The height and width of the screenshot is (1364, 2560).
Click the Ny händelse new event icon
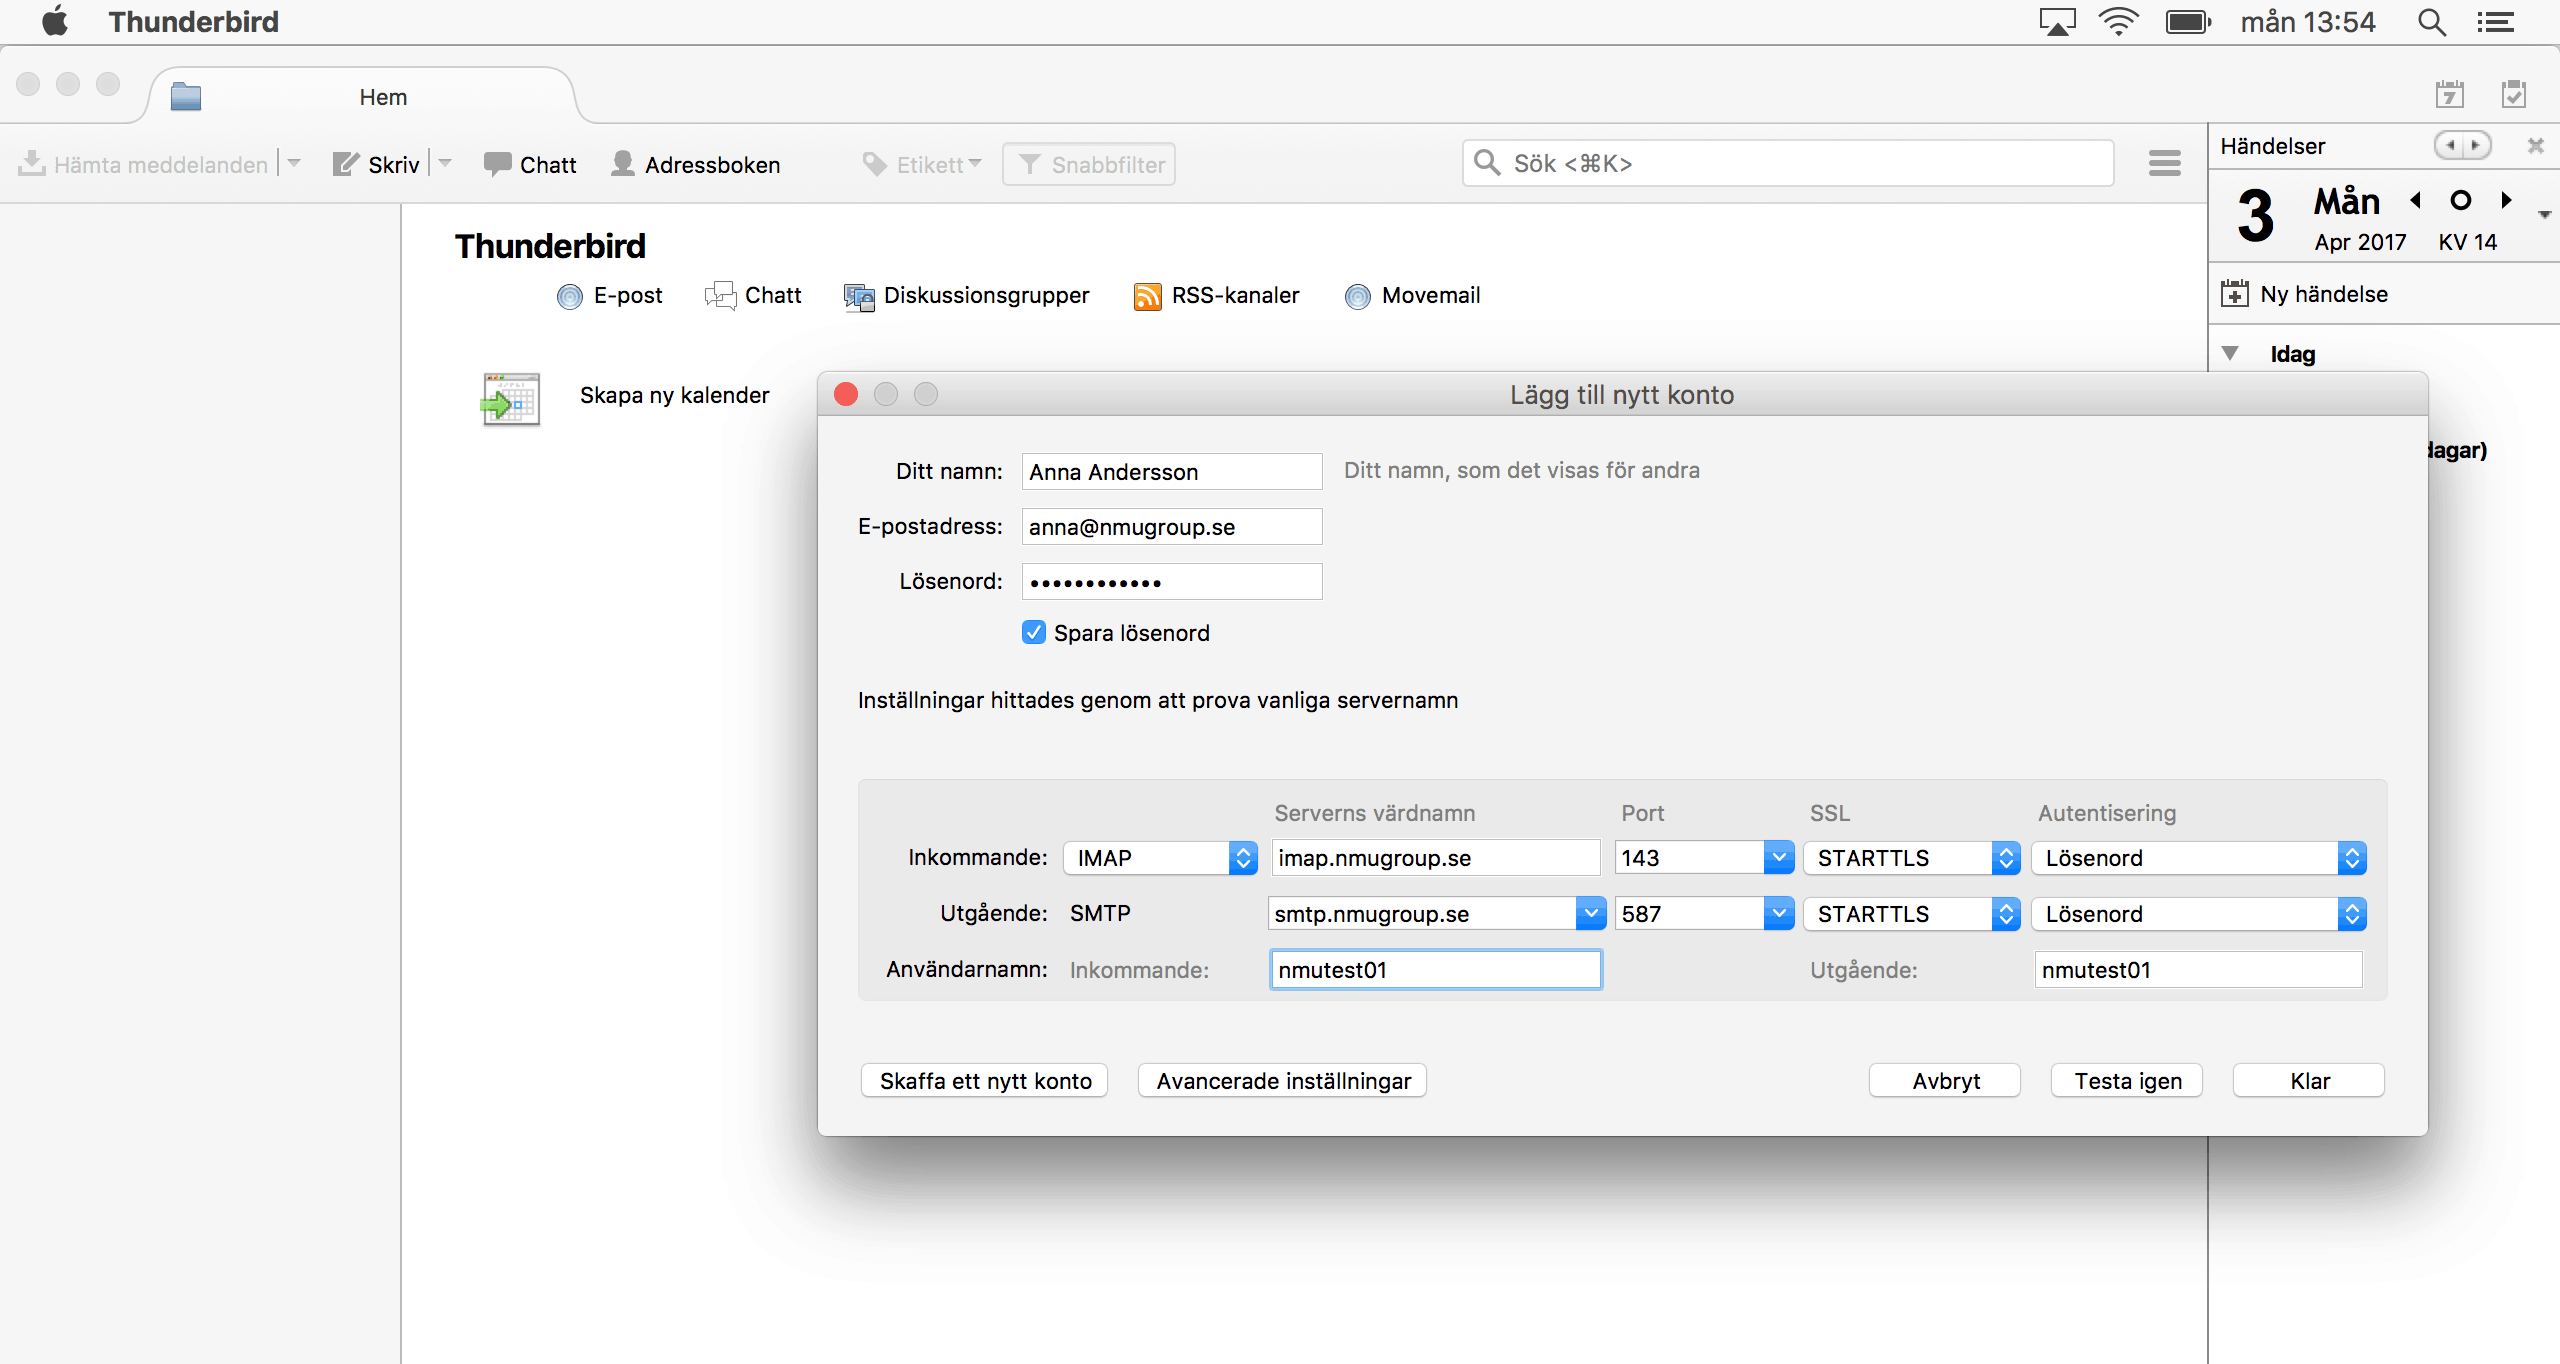2234,294
